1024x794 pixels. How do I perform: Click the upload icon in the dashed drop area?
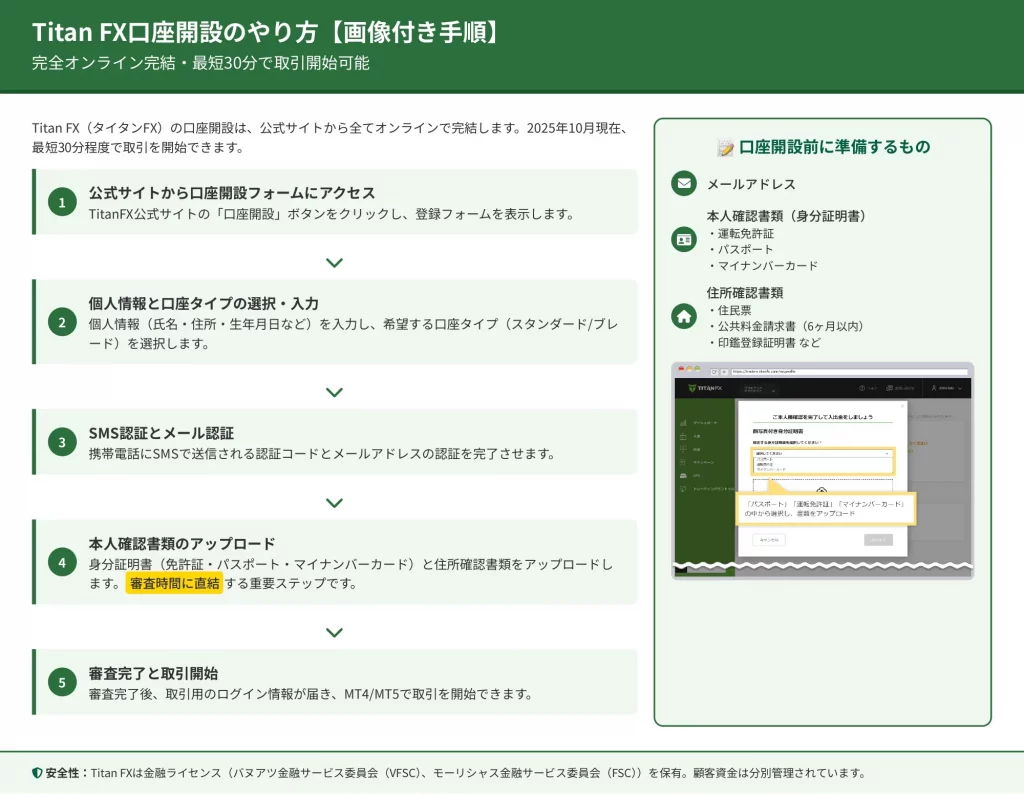pyautogui.click(x=821, y=490)
